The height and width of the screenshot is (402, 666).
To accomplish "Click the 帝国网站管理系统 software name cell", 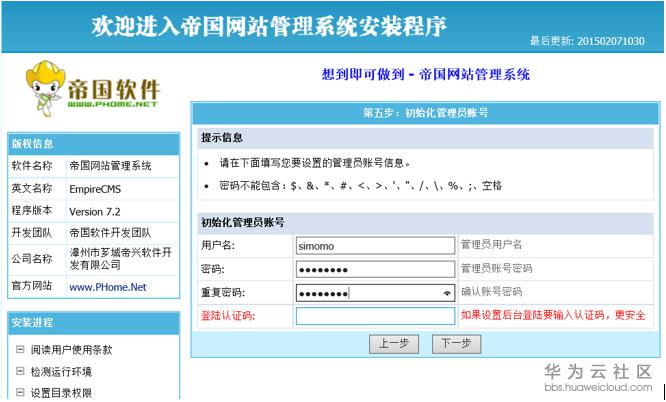I will pyautogui.click(x=110, y=166).
